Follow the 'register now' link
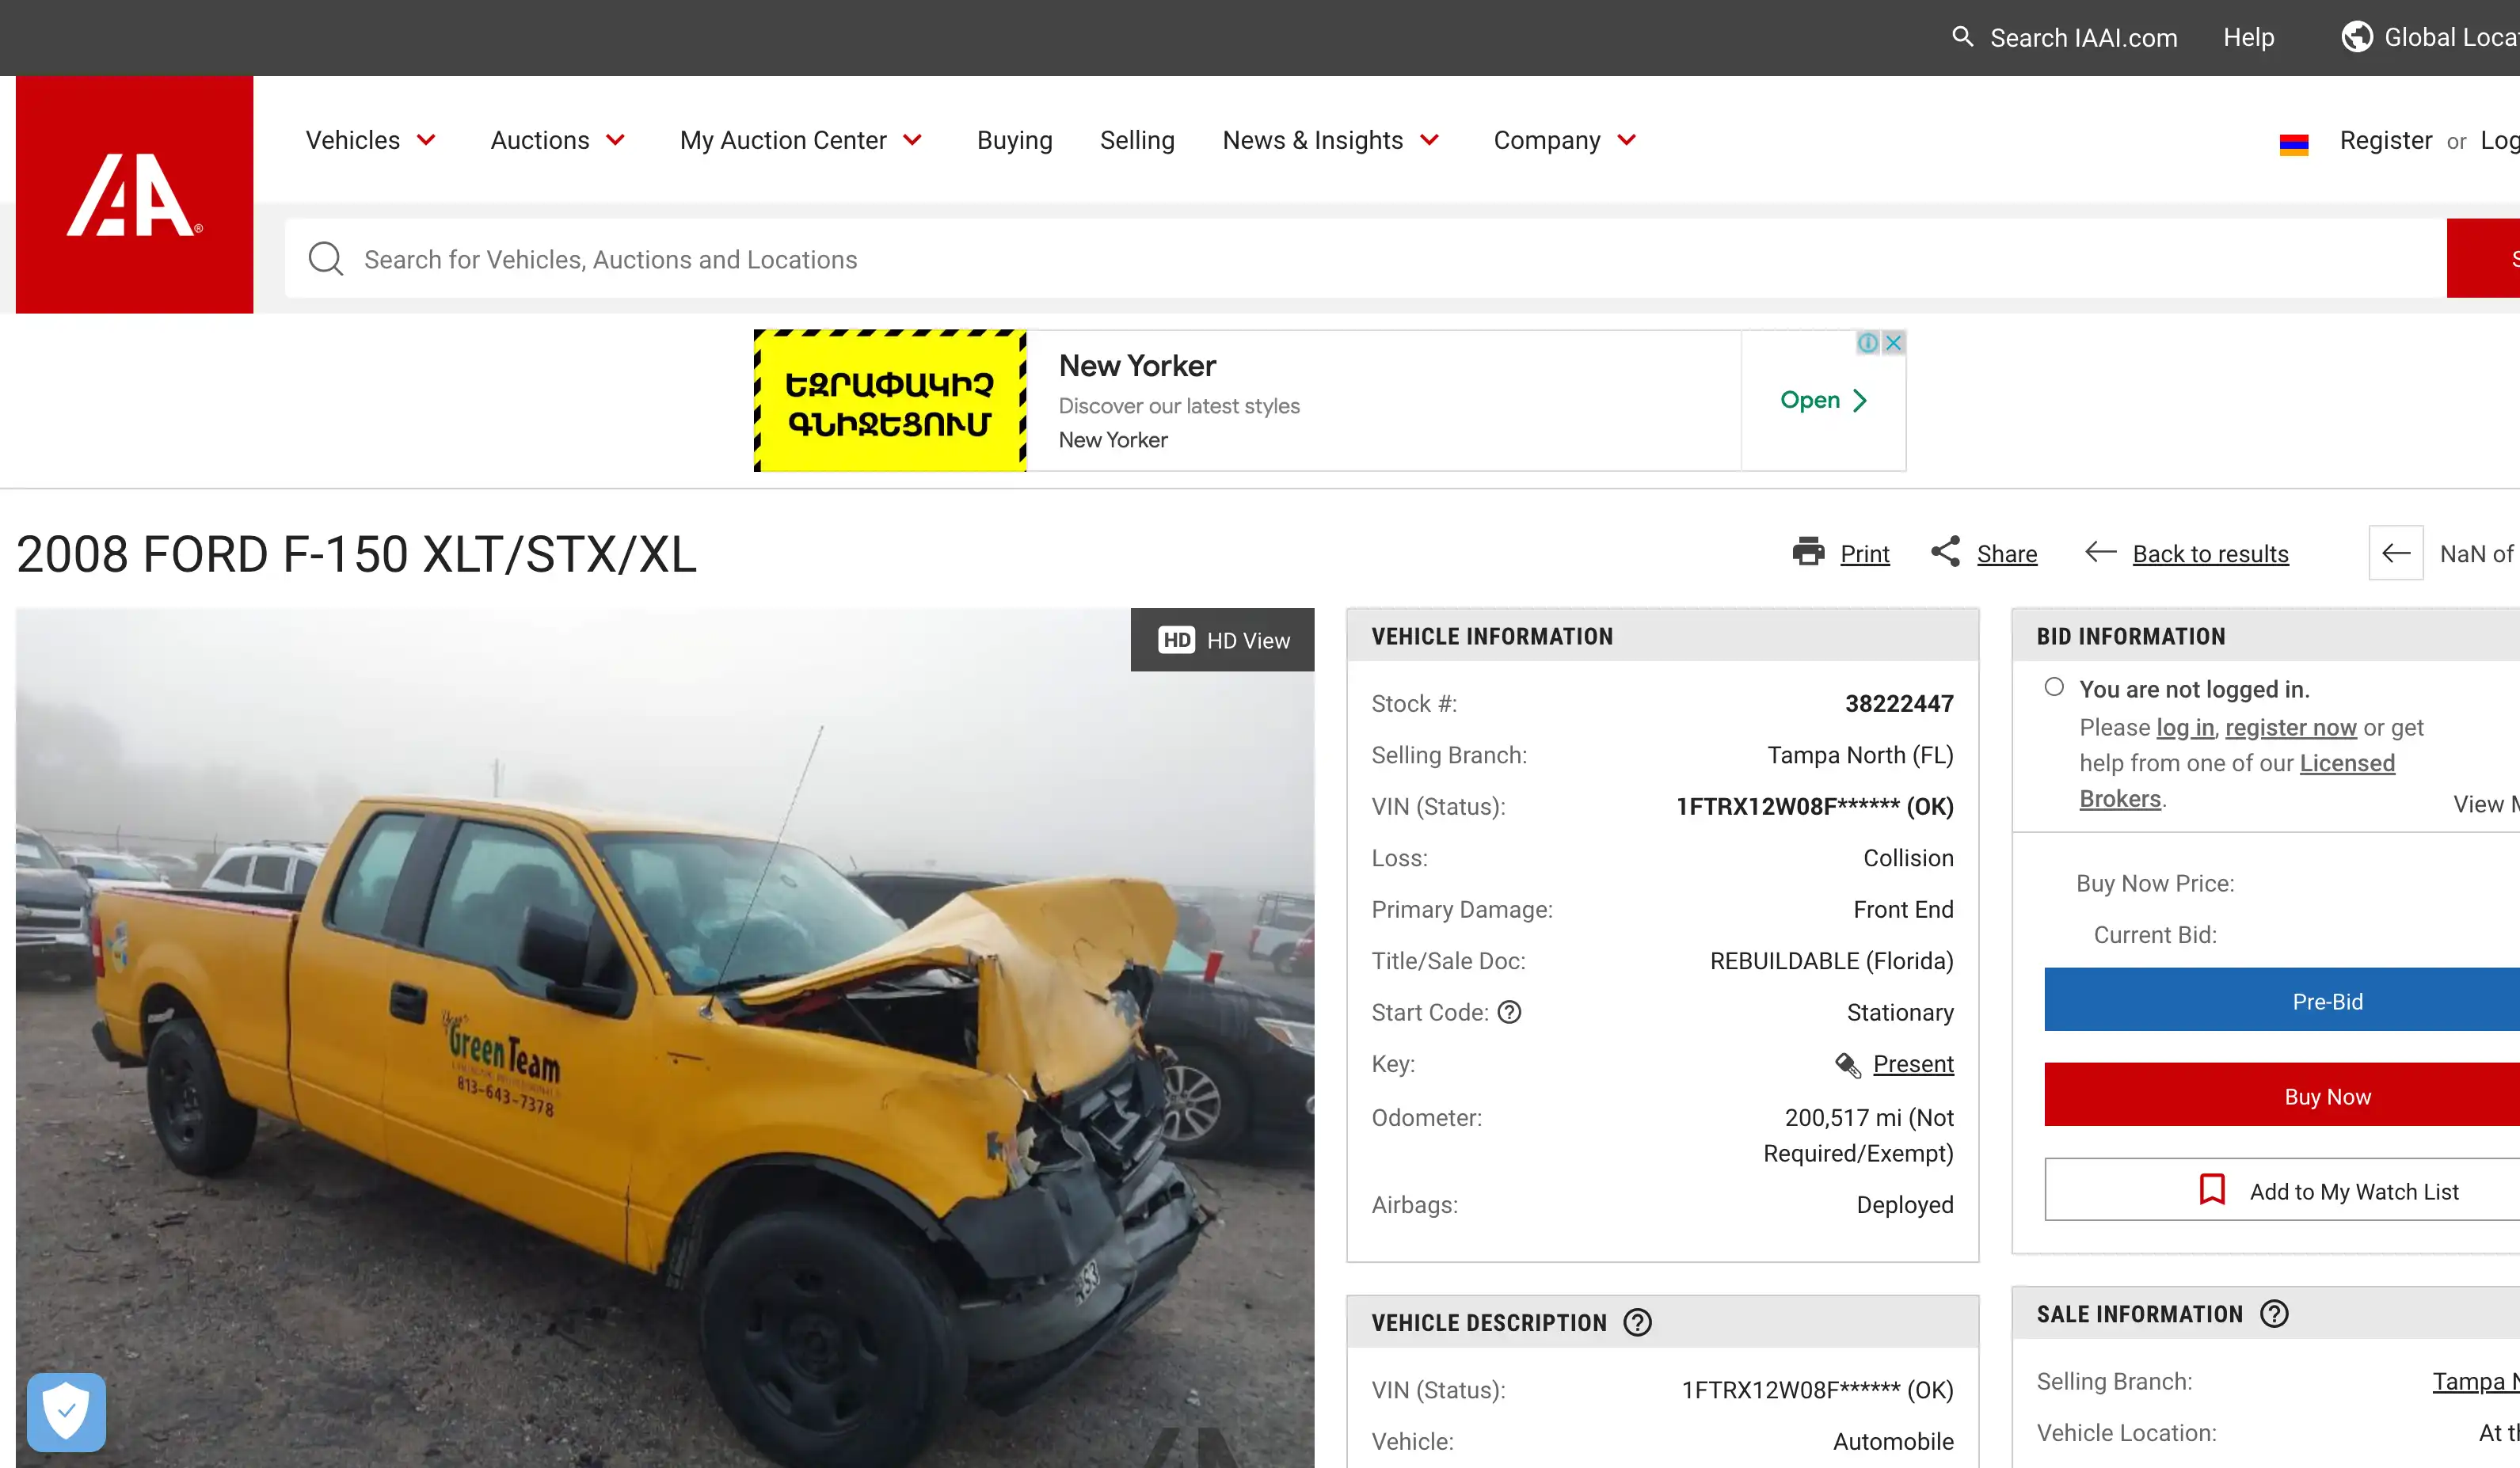The width and height of the screenshot is (2520, 1468). 2292,727
